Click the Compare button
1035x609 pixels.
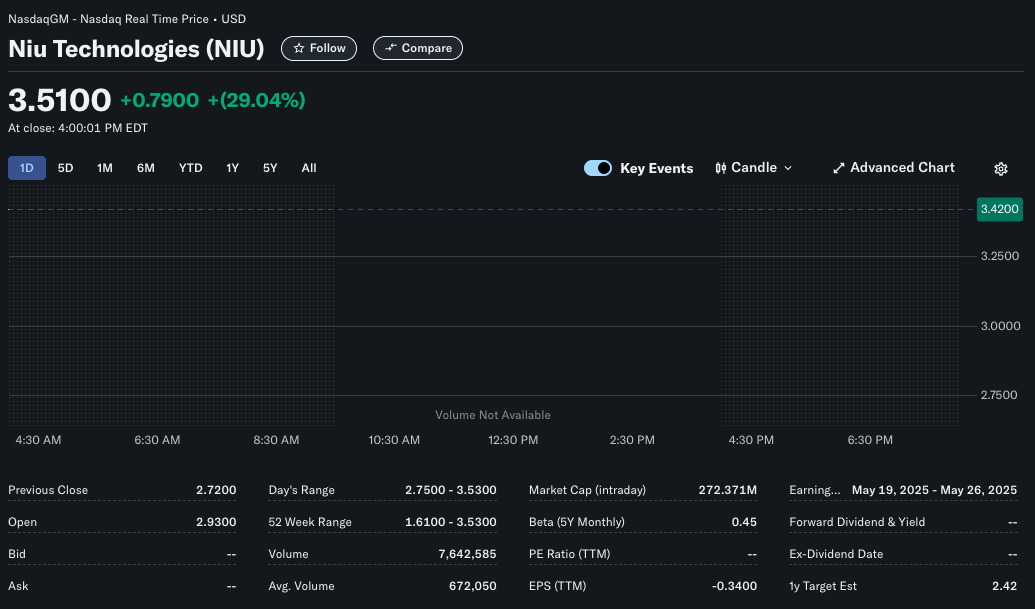pyautogui.click(x=418, y=48)
